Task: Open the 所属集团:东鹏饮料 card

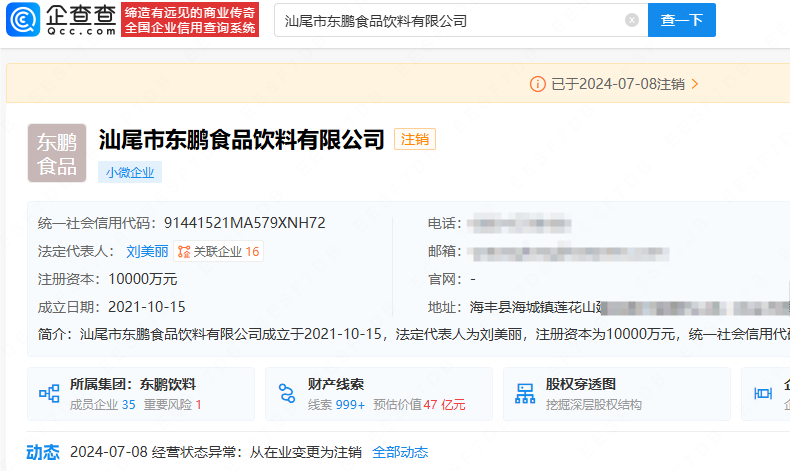Action: pyautogui.click(x=141, y=394)
